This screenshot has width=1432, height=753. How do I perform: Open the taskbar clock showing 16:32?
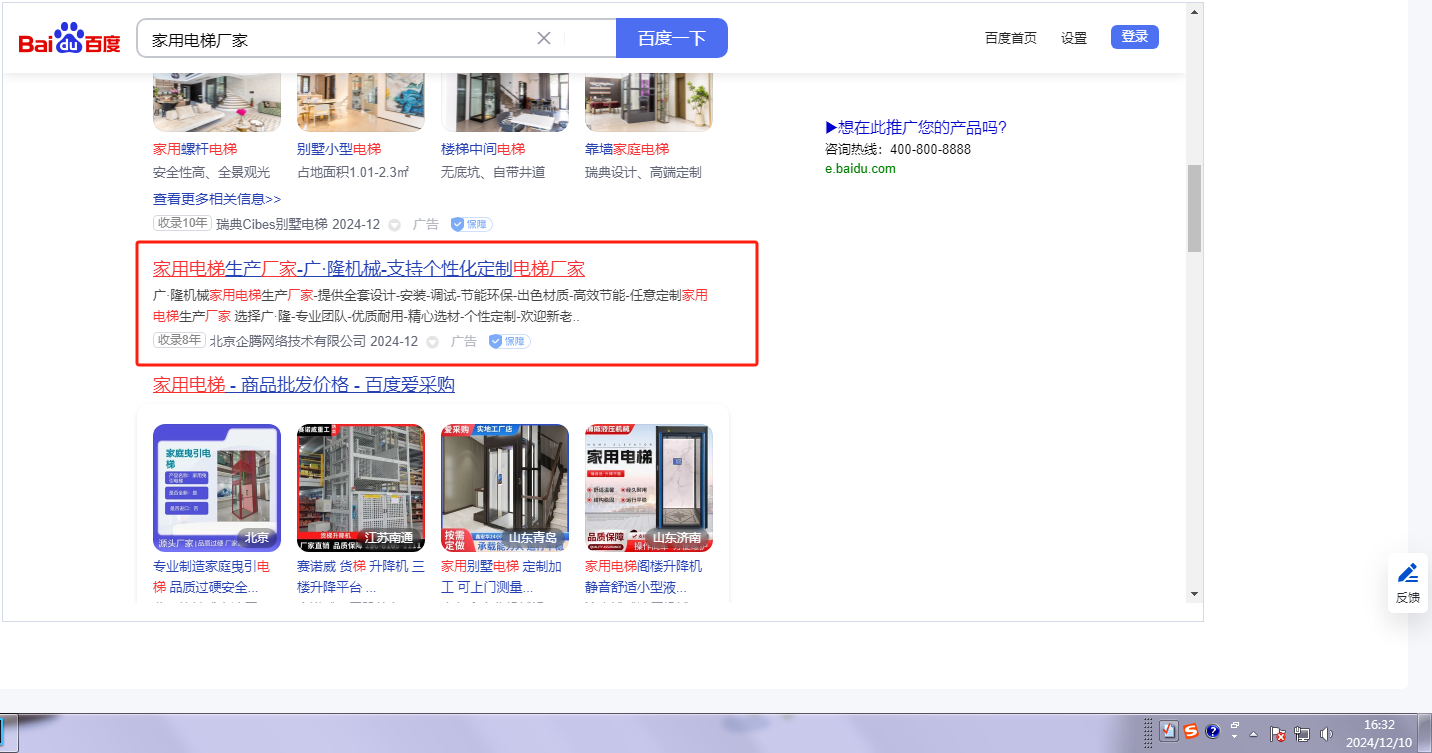point(1378,733)
